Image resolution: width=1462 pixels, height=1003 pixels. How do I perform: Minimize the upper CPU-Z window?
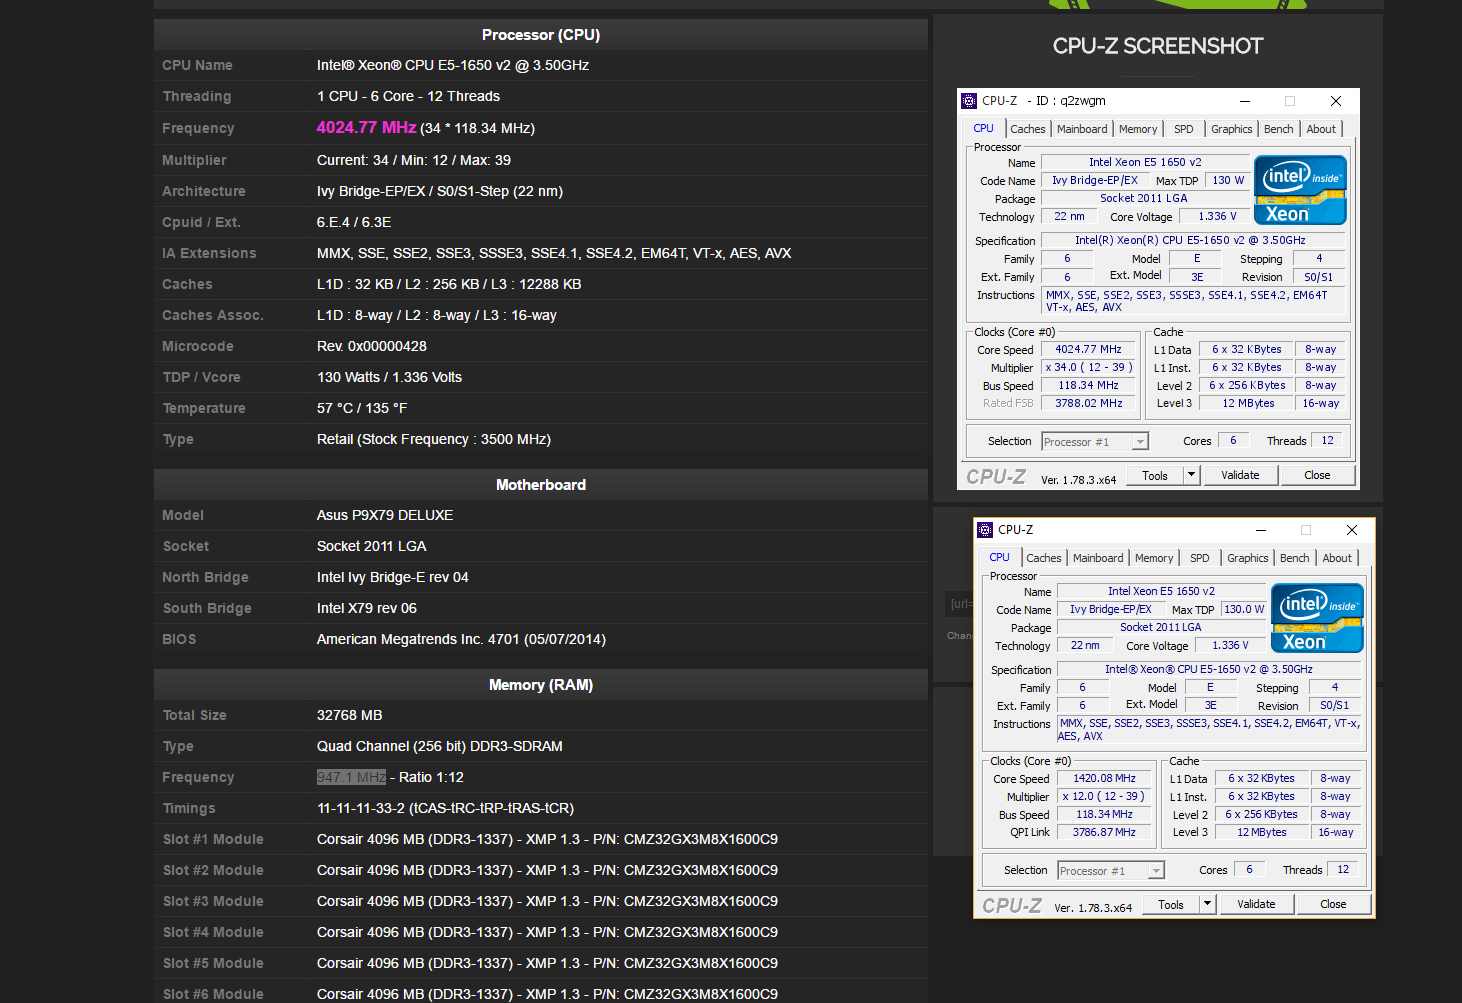pos(1245,101)
